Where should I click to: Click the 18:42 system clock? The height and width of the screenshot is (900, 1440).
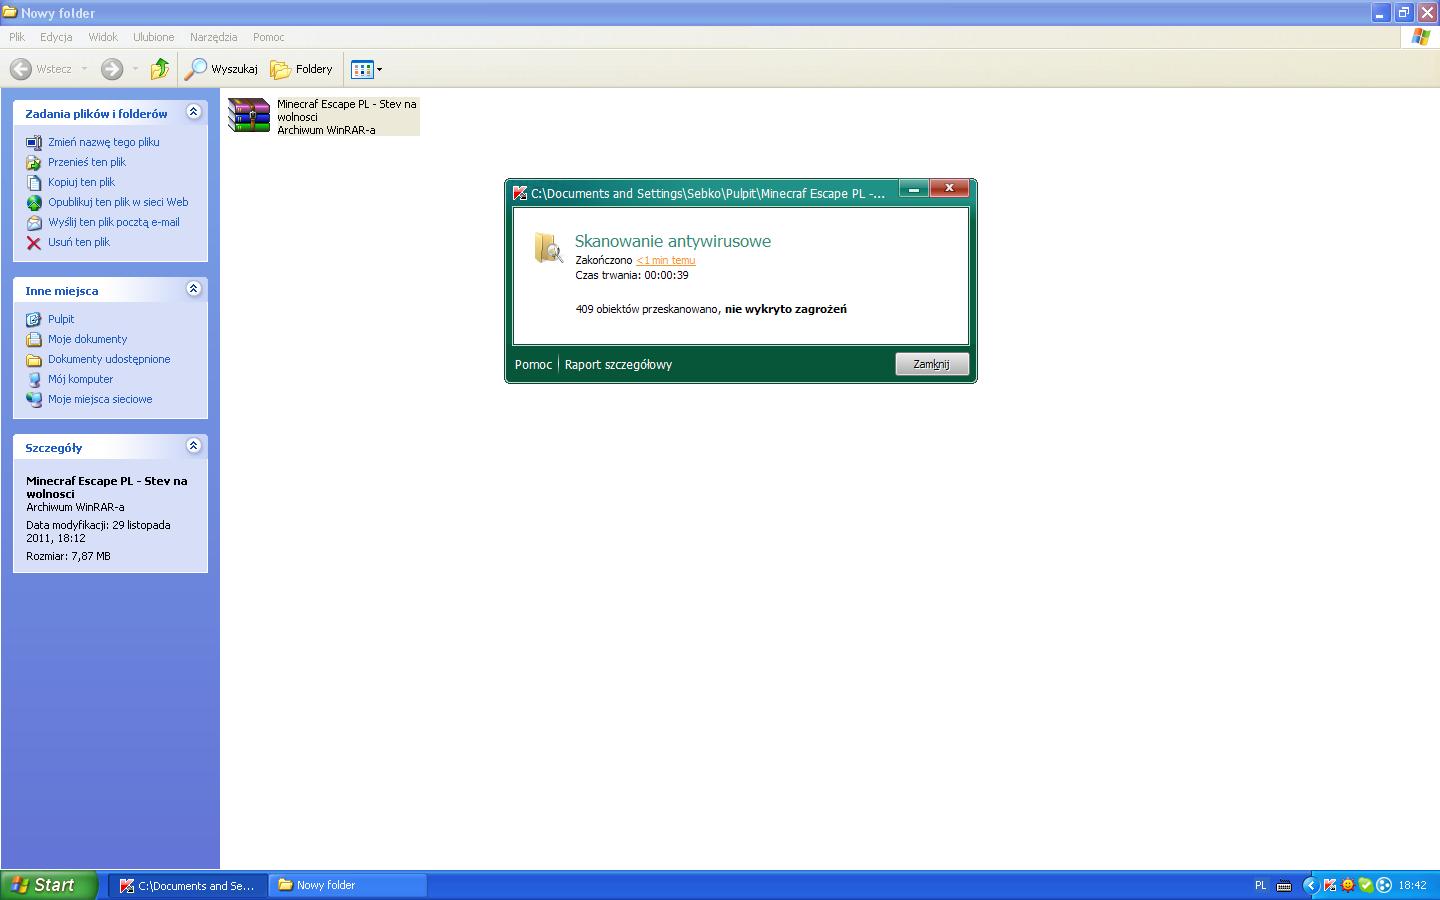coord(1413,885)
